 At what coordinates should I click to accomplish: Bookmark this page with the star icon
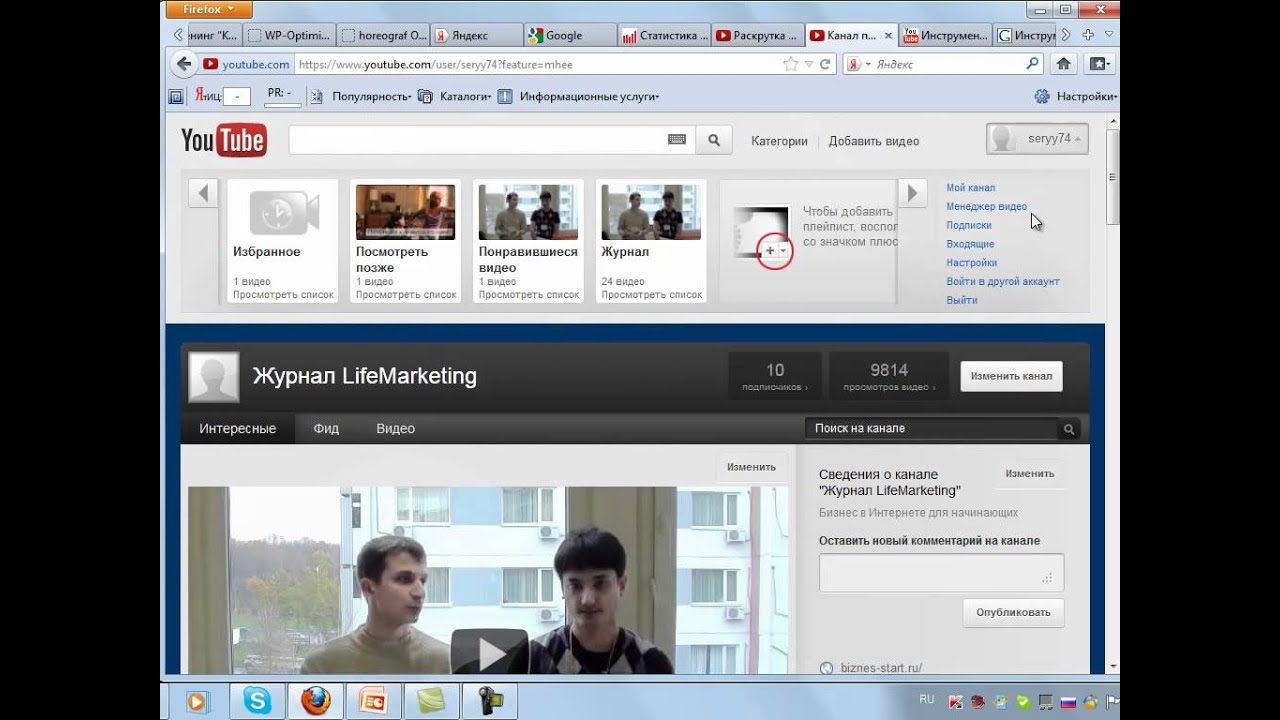pyautogui.click(x=791, y=64)
